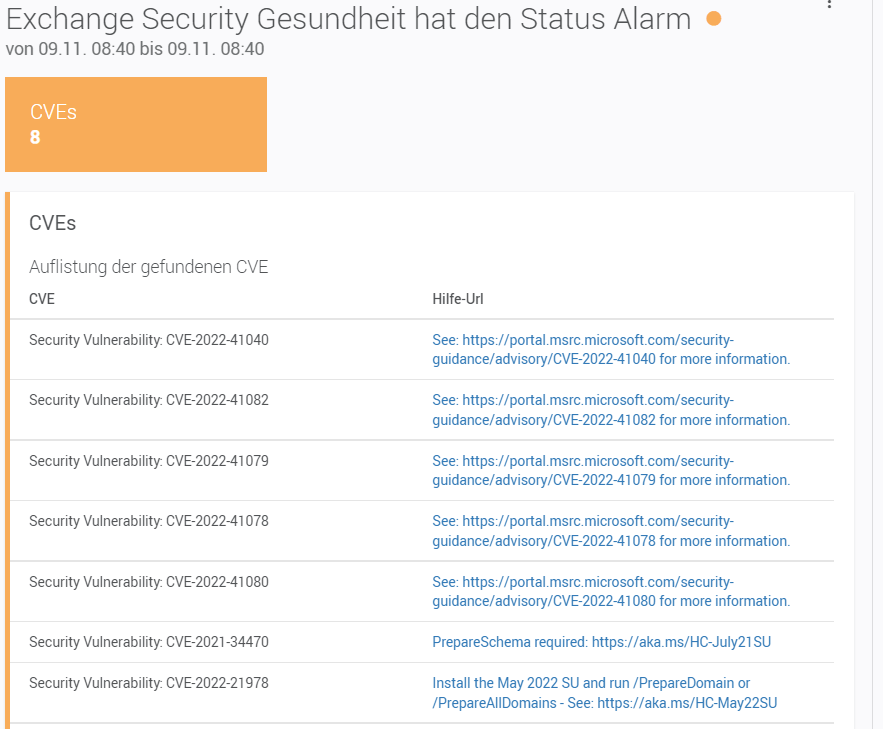Screen dimensions: 883x729
Task: Select the CVE-2022-41082 vulnerability row text
Action: 149,400
